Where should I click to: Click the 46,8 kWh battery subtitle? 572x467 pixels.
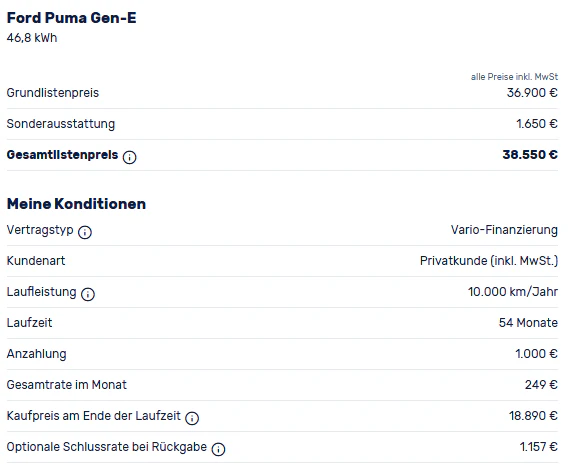click(x=32, y=38)
